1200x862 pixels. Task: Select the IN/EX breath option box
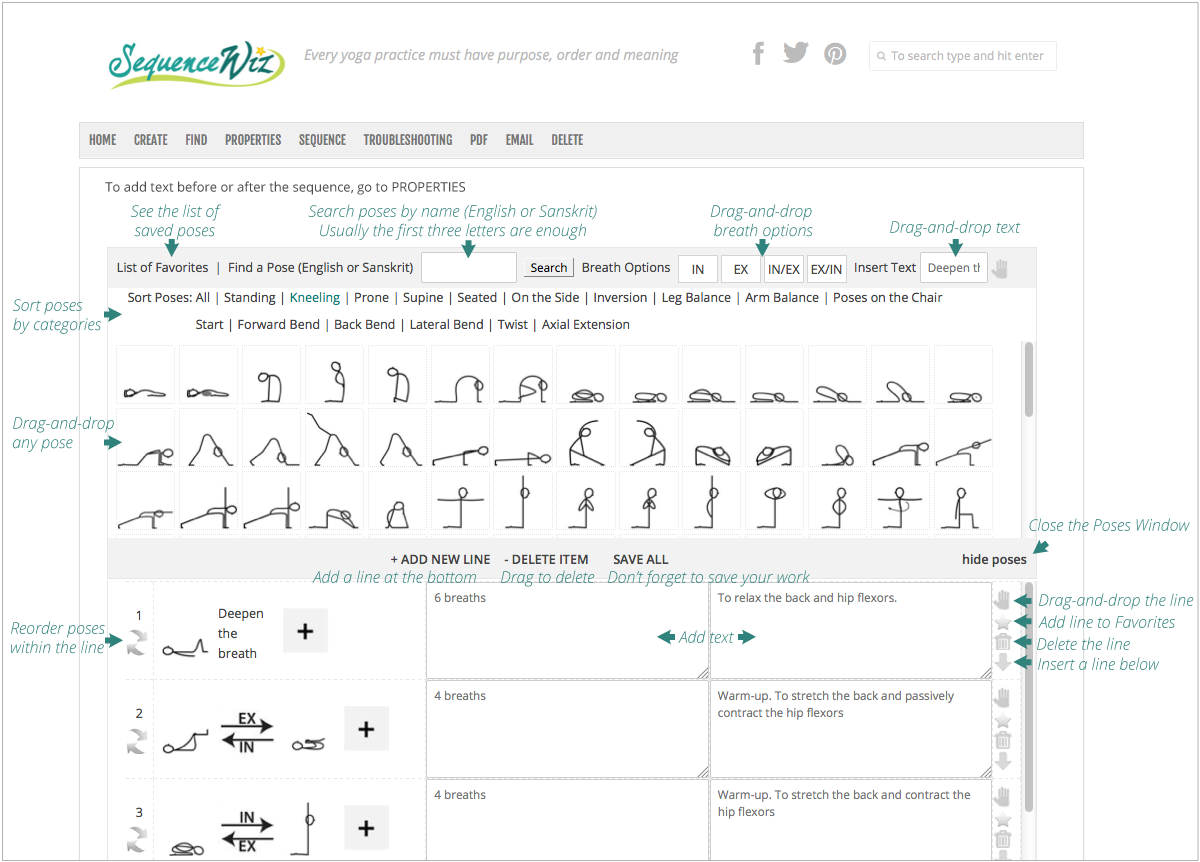tap(784, 269)
